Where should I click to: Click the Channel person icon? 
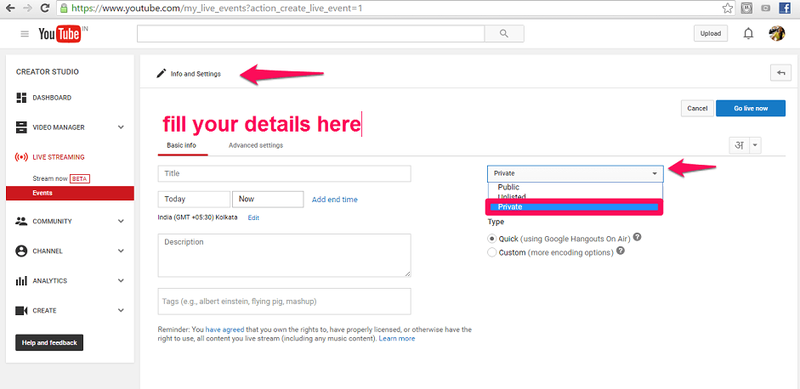[x=21, y=251]
